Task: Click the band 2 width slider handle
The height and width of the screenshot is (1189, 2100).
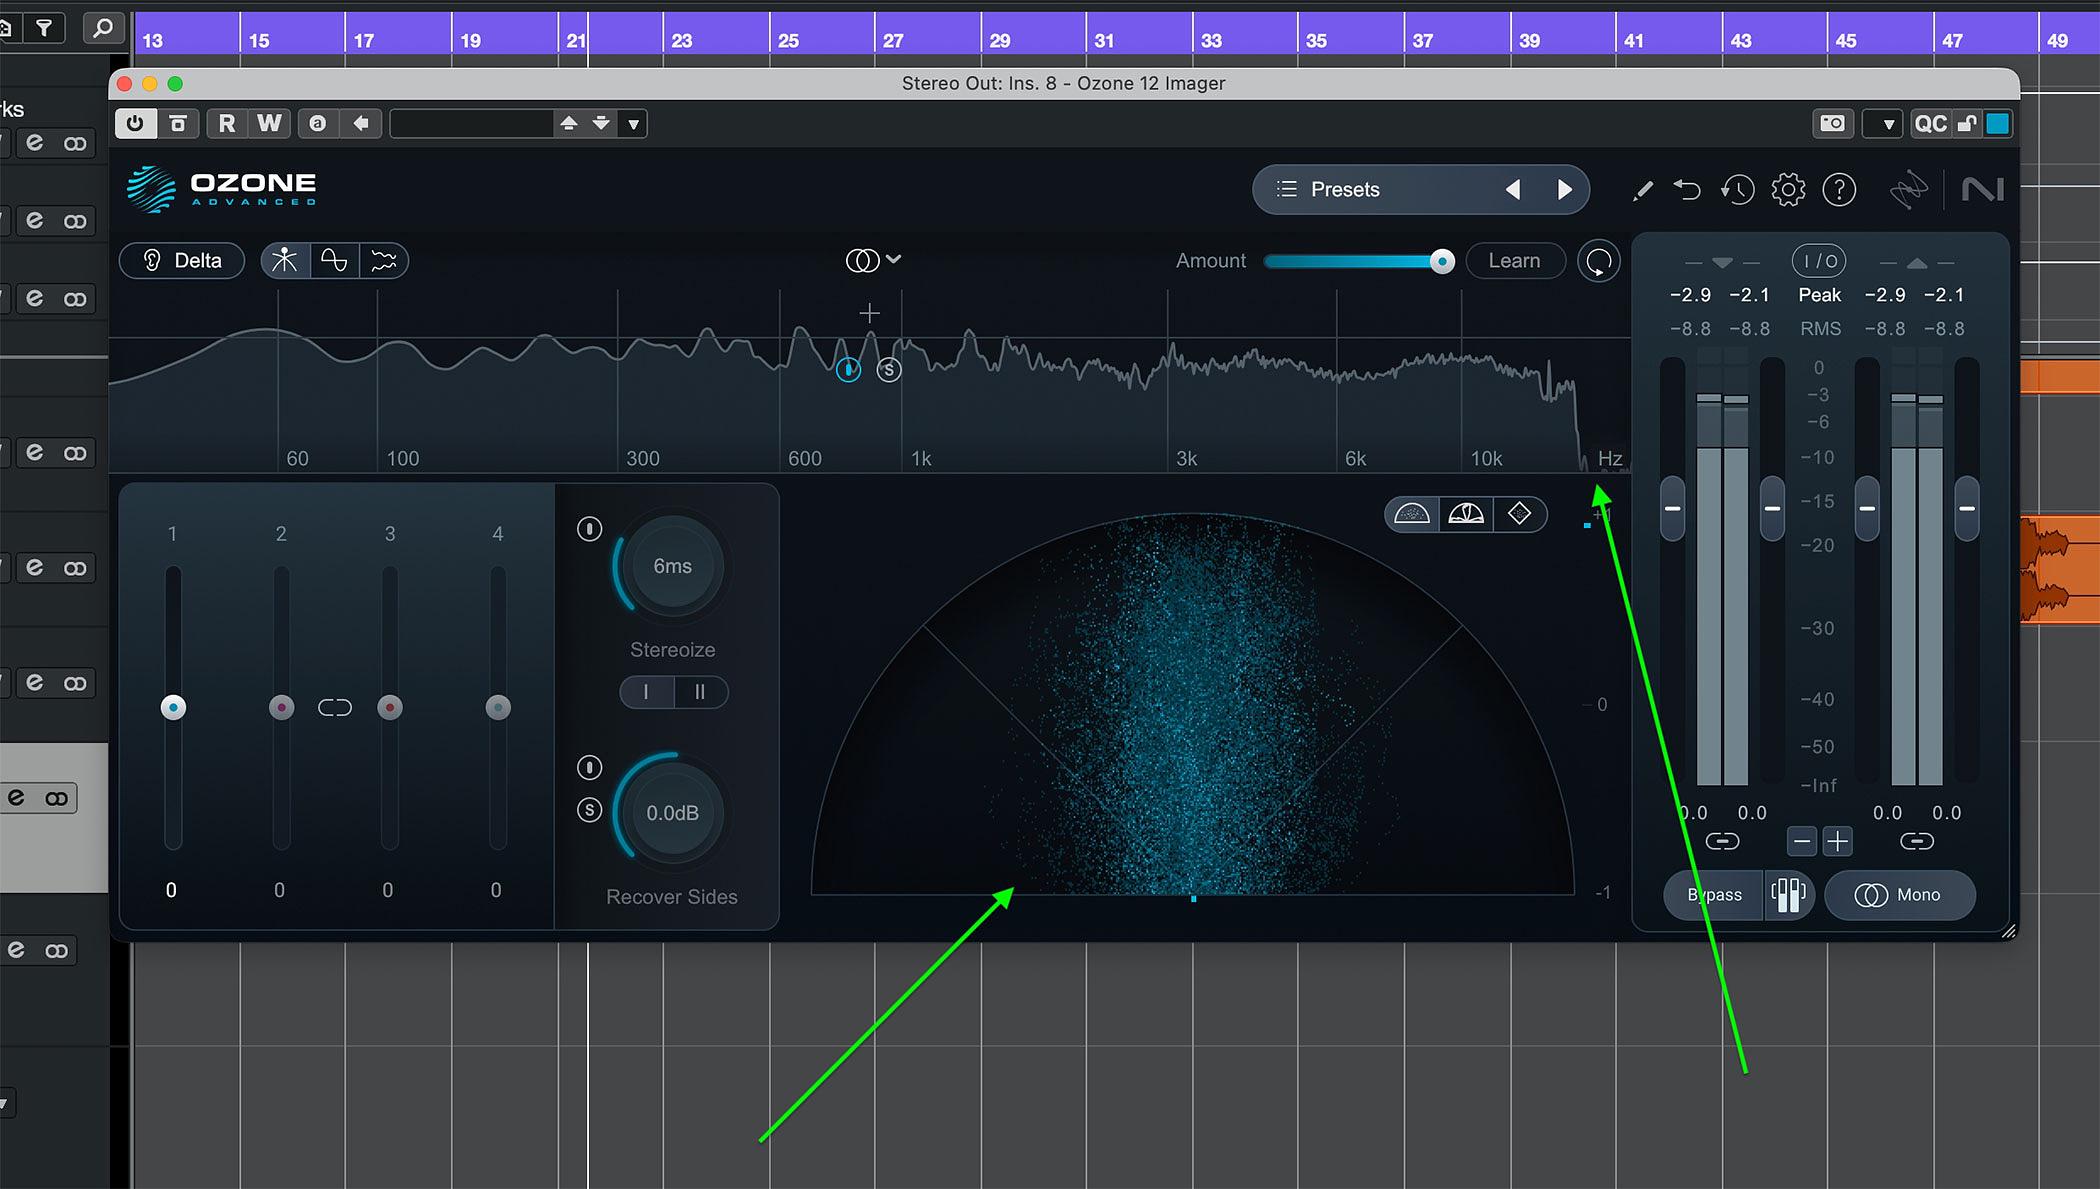Action: pyautogui.click(x=281, y=708)
